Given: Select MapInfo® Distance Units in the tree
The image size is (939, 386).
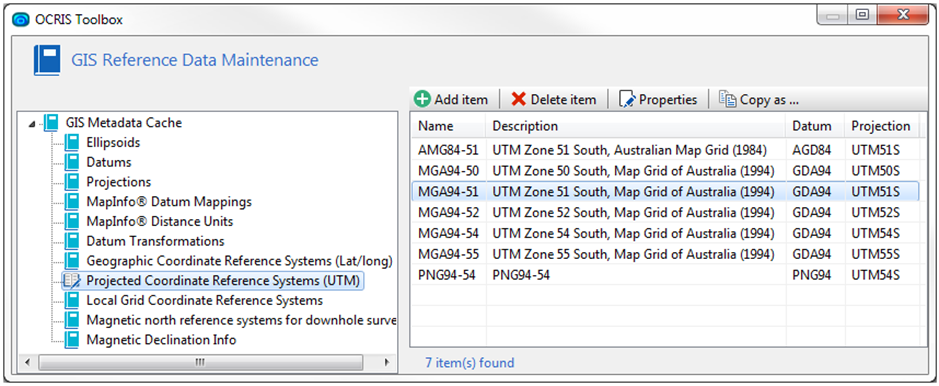Looking at the screenshot, I should 160,221.
